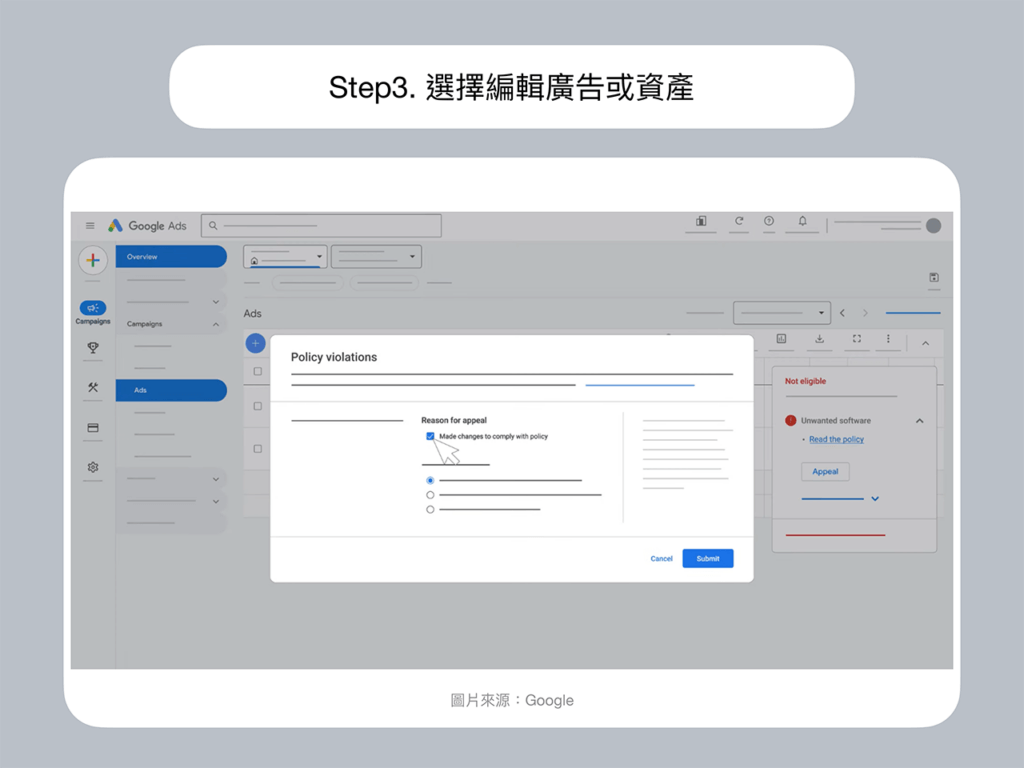Click the multicolor plus Create button
Screen dimensions: 1024x768
point(92,260)
